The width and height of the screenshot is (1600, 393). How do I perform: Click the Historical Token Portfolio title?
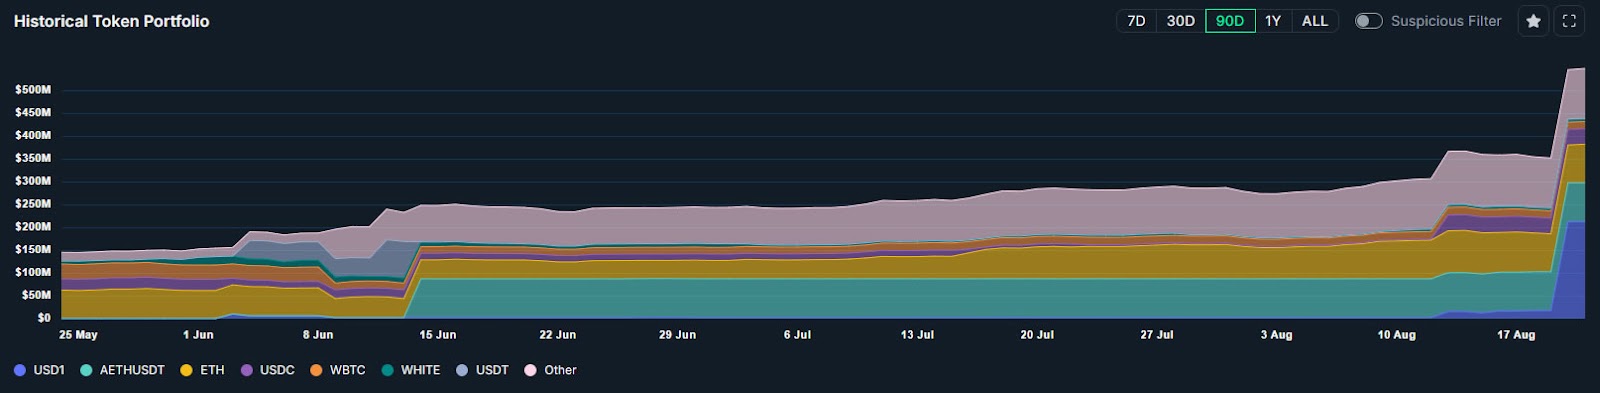coord(111,21)
